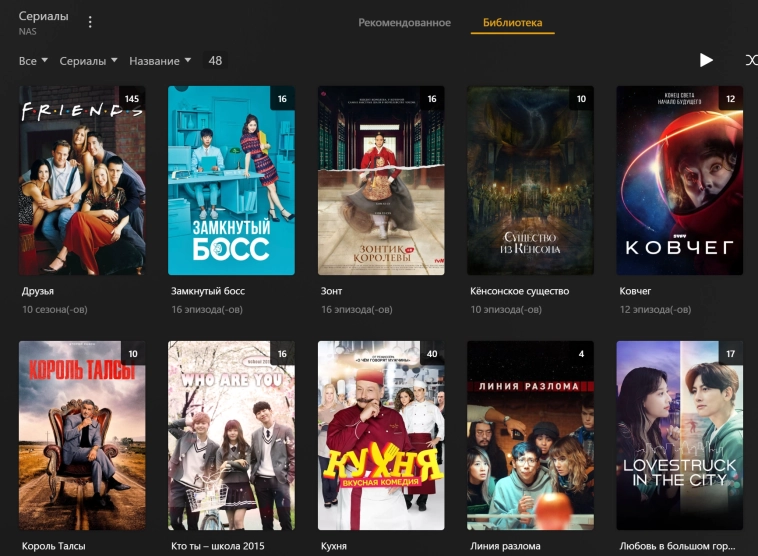Open the Существо из Кёнсона poster
Viewport: 758px width, 556px height.
click(530, 181)
